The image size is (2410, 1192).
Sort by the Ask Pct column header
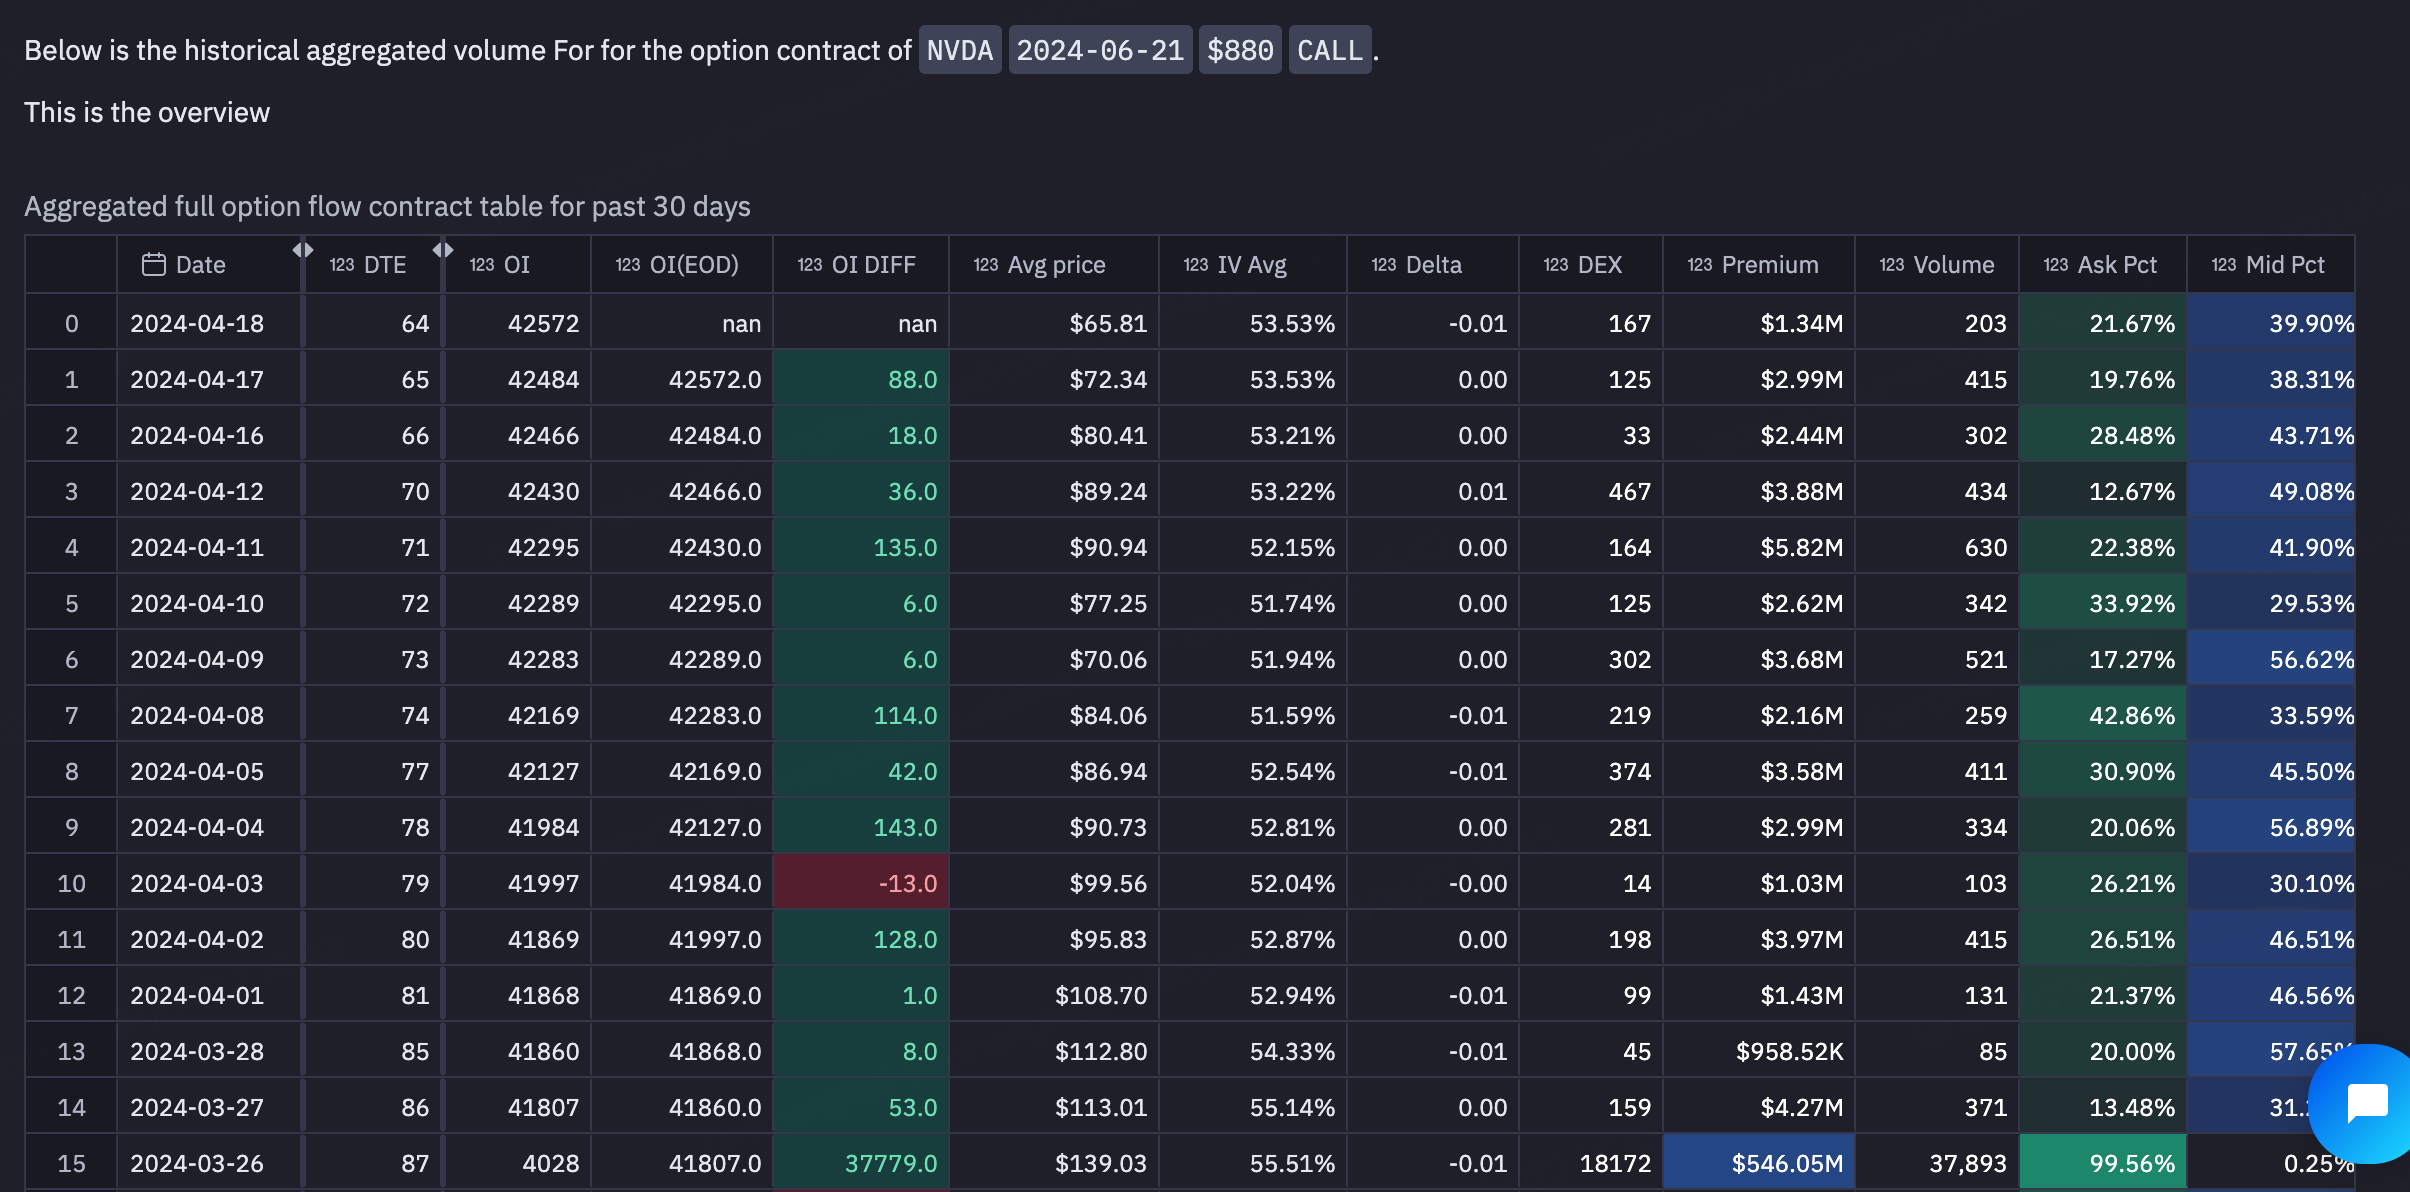click(x=2102, y=265)
